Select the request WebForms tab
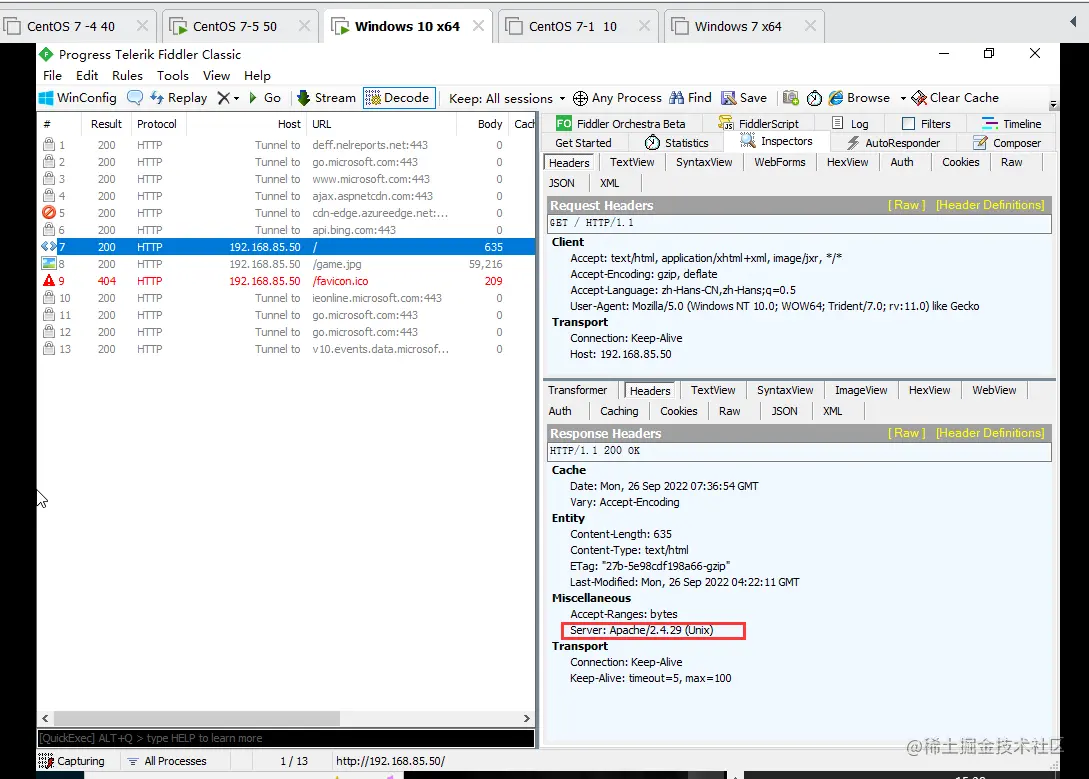The height and width of the screenshot is (779, 1089). coord(779,162)
